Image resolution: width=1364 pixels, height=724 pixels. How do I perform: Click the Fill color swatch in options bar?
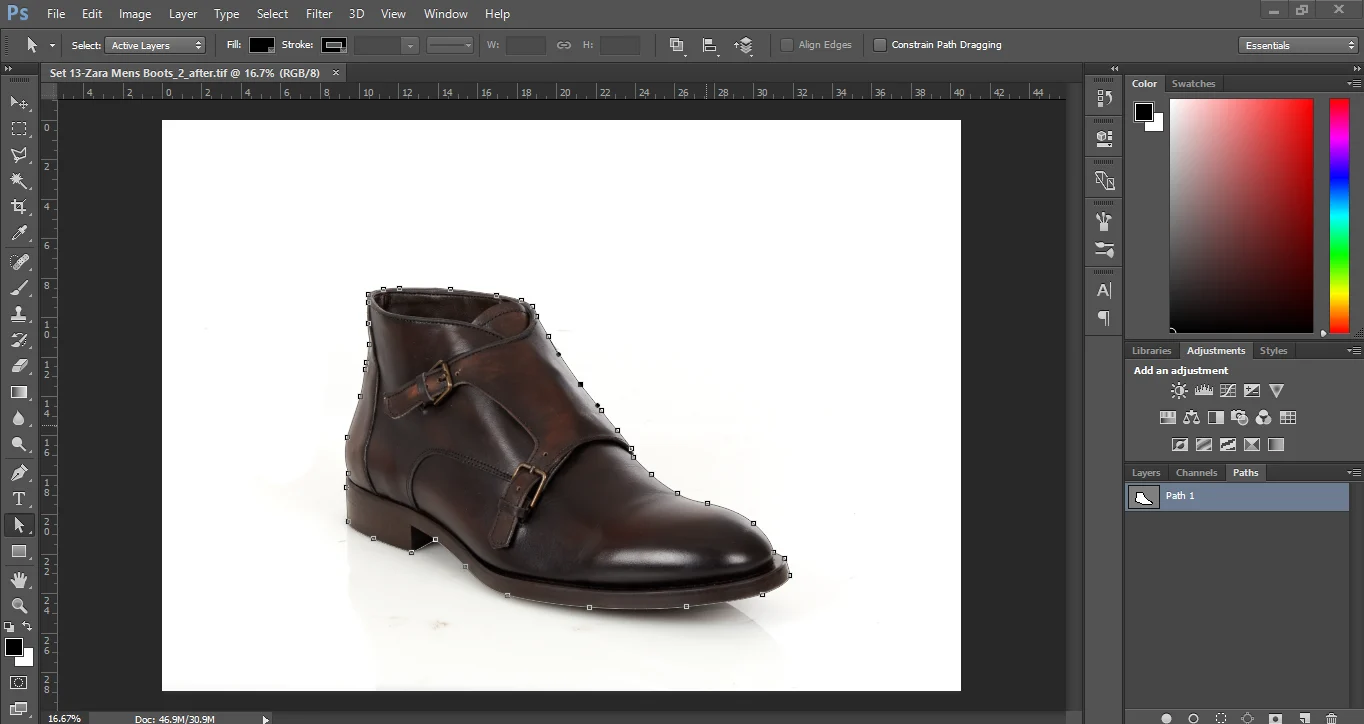click(262, 44)
